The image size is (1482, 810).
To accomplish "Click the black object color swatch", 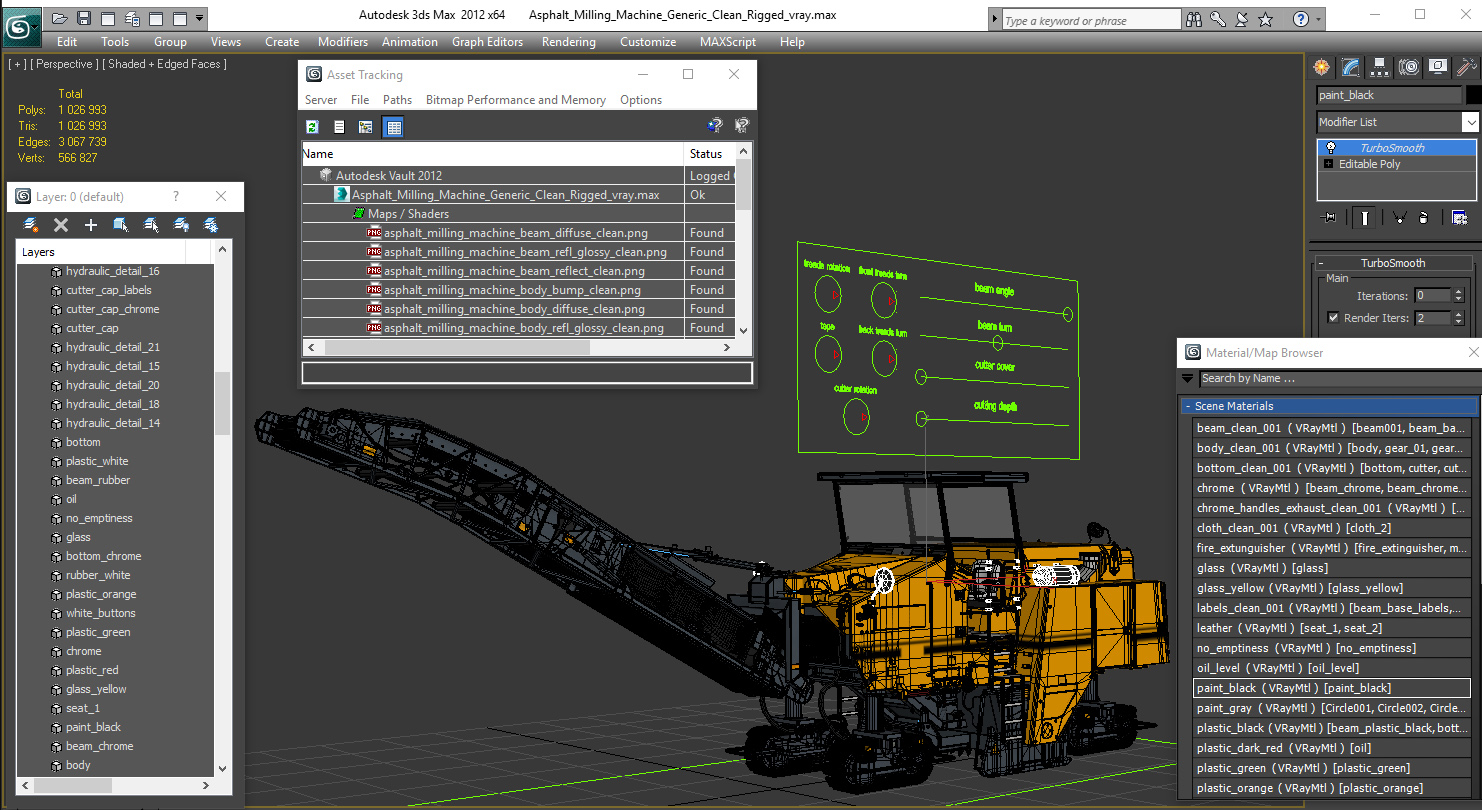I will (x=1473, y=95).
